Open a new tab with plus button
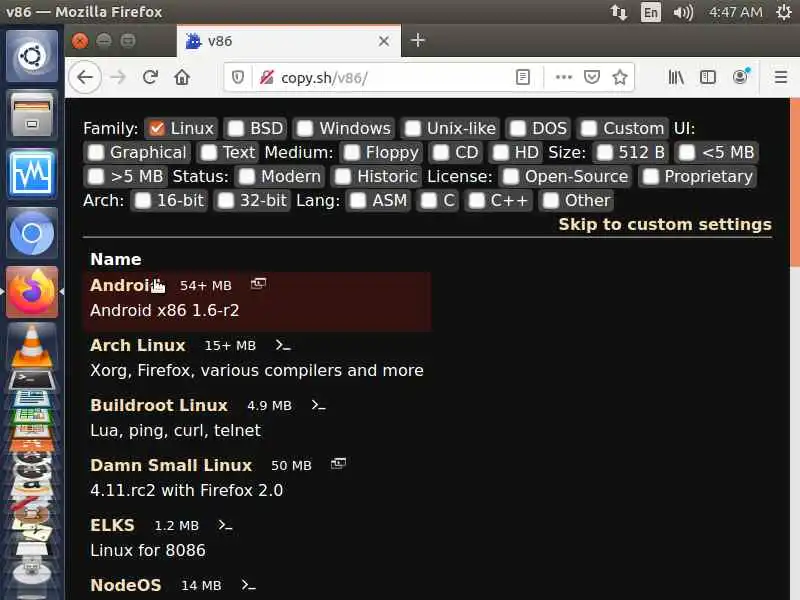This screenshot has height=600, width=800. (x=418, y=40)
